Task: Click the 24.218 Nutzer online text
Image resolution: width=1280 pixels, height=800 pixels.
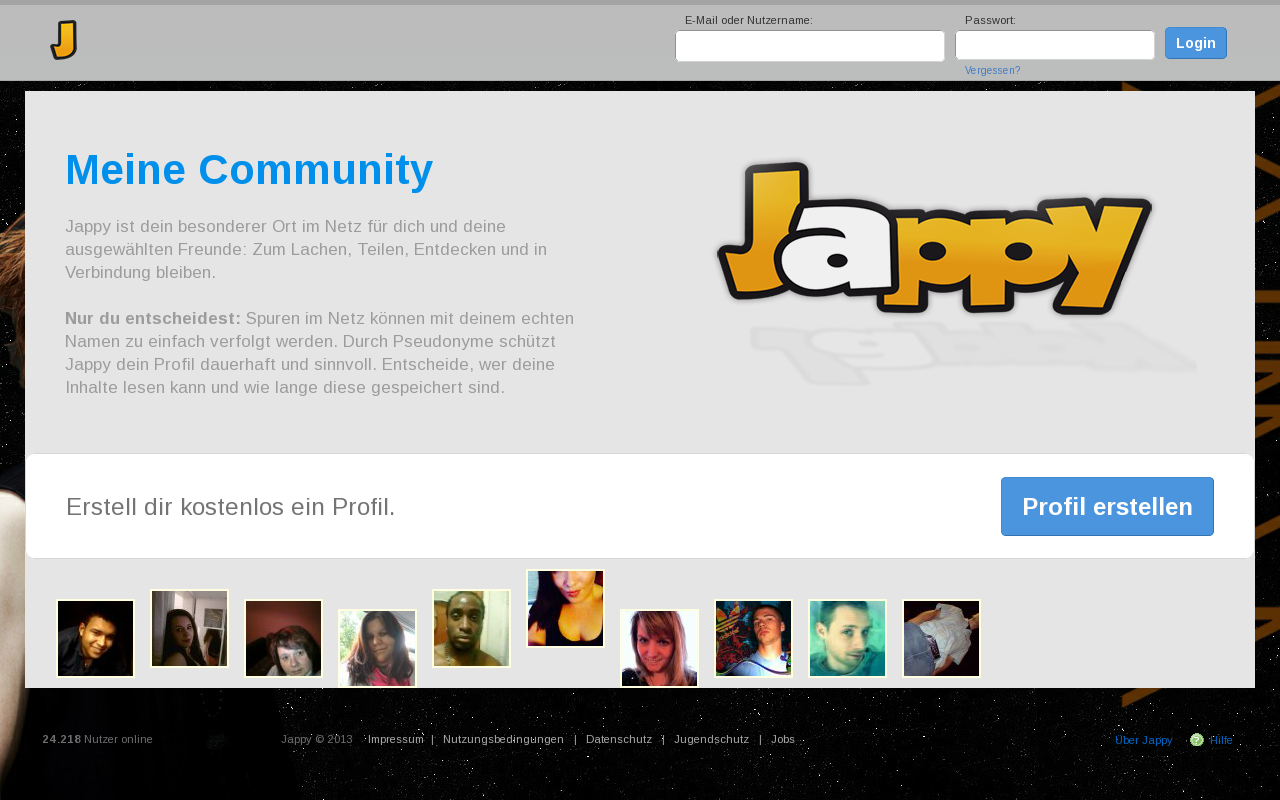Action: (98, 740)
